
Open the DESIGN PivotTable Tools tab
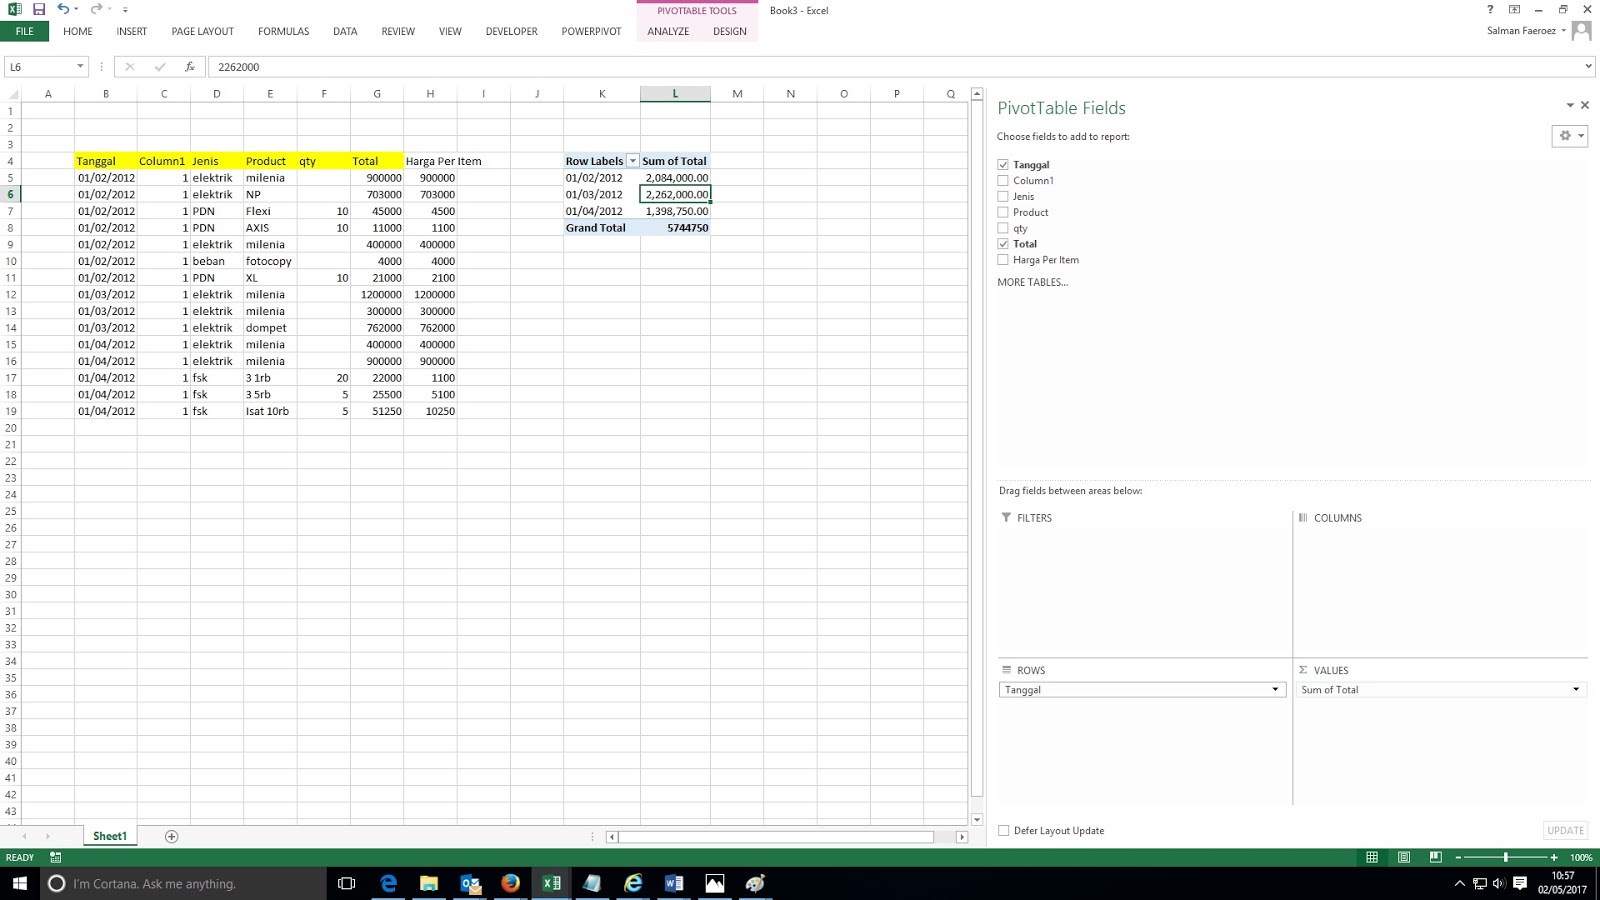pyautogui.click(x=730, y=31)
